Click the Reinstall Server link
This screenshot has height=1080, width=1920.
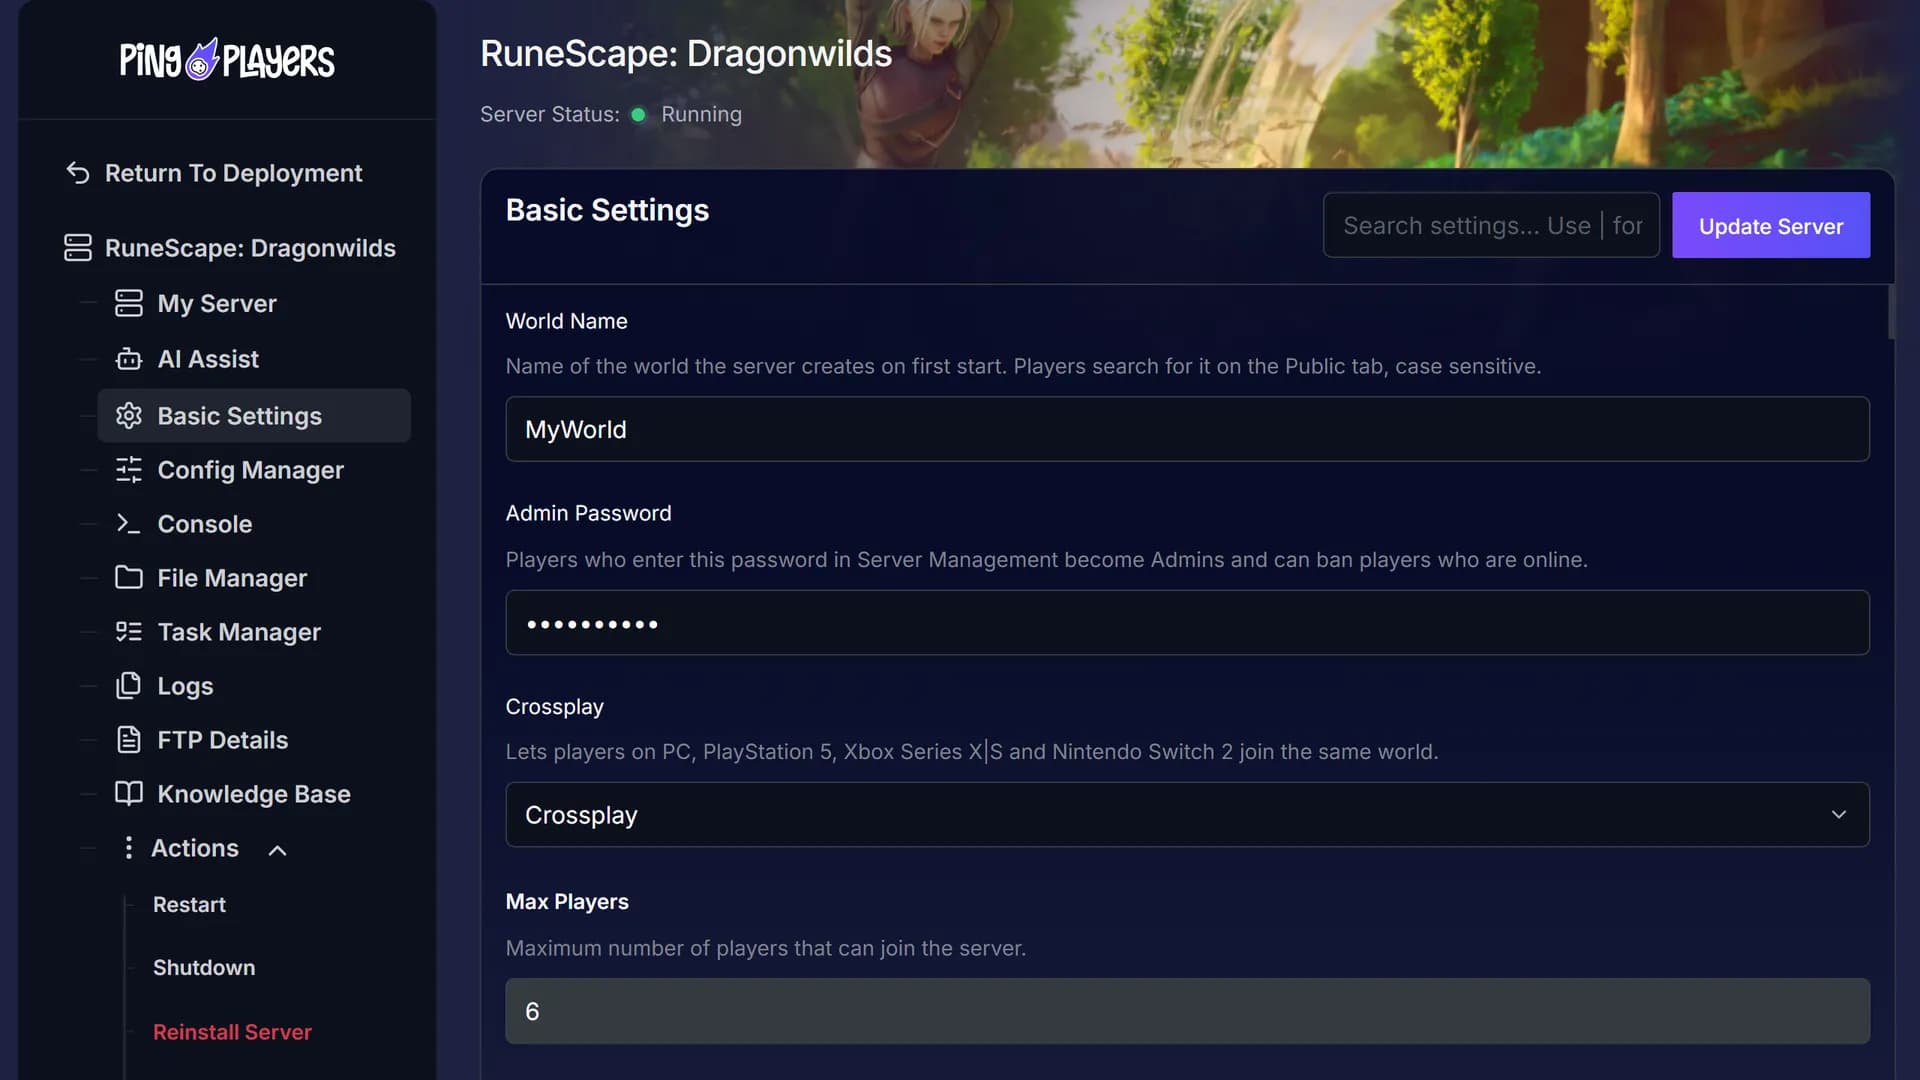(x=232, y=1032)
